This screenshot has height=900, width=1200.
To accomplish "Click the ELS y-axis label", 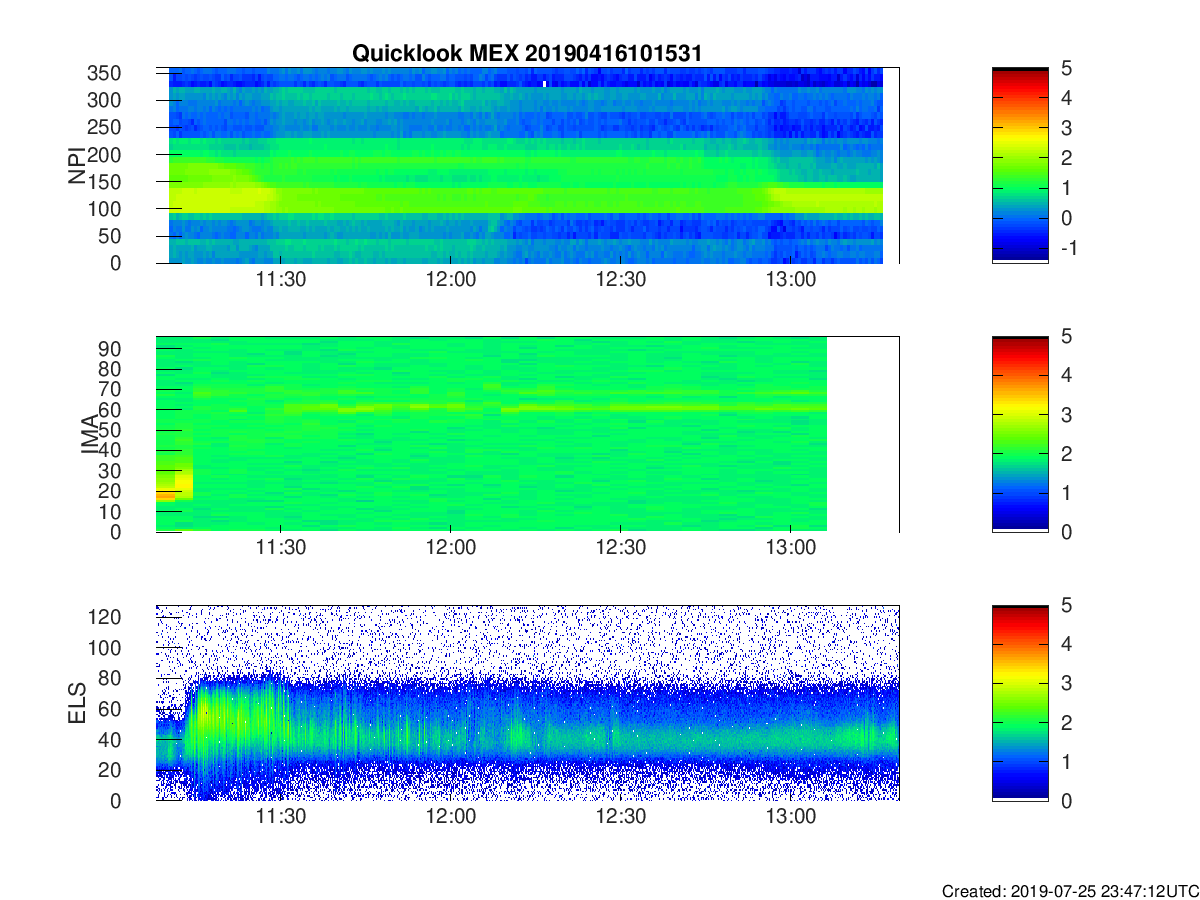I will pyautogui.click(x=77, y=702).
